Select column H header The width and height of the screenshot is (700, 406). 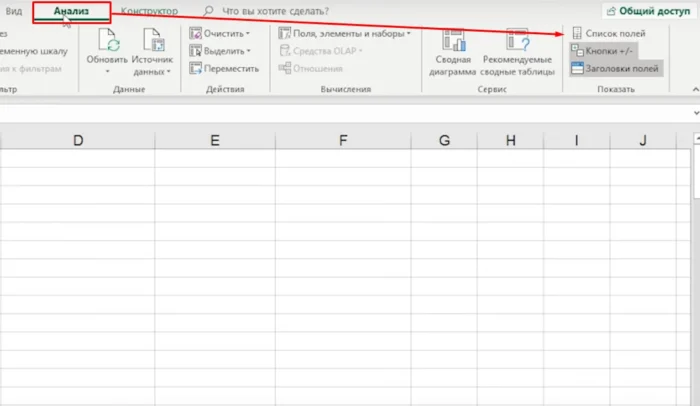(510, 140)
